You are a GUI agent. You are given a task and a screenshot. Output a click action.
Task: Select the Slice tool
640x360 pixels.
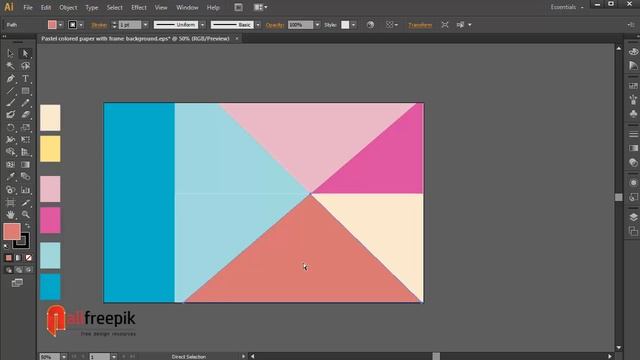pos(25,202)
